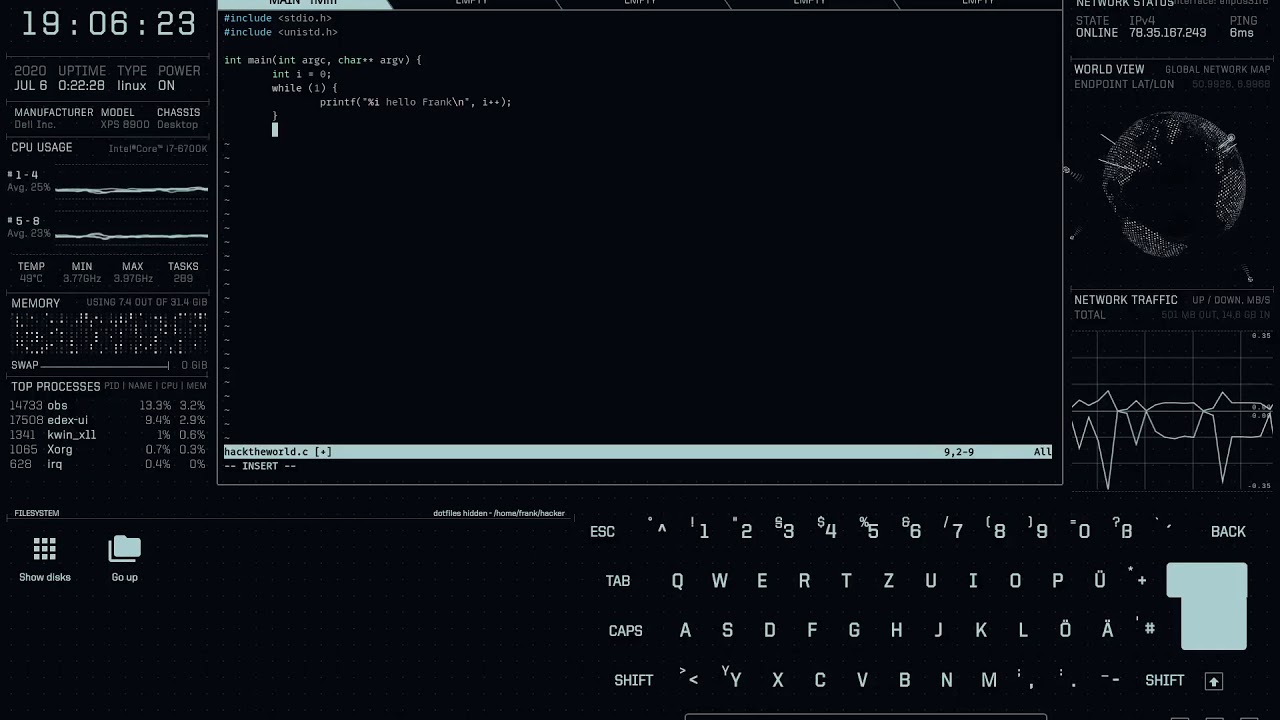The width and height of the screenshot is (1280, 720).
Task: Select the irq process row
Action: click(x=108, y=464)
